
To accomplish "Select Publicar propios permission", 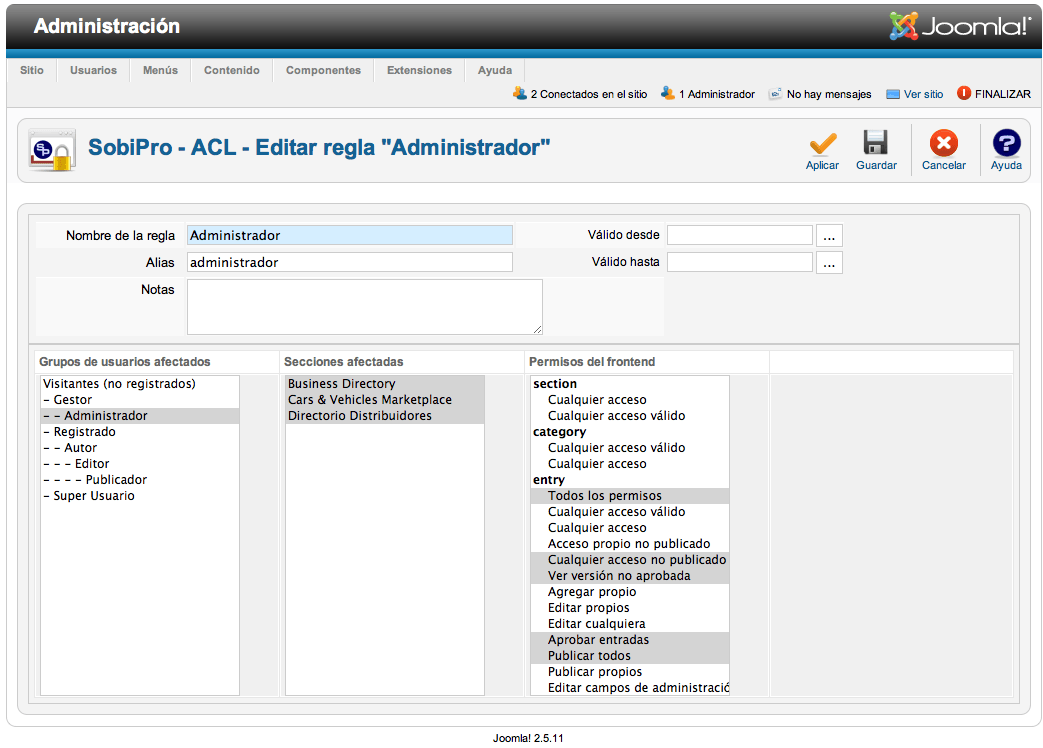I will pyautogui.click(x=629, y=671).
